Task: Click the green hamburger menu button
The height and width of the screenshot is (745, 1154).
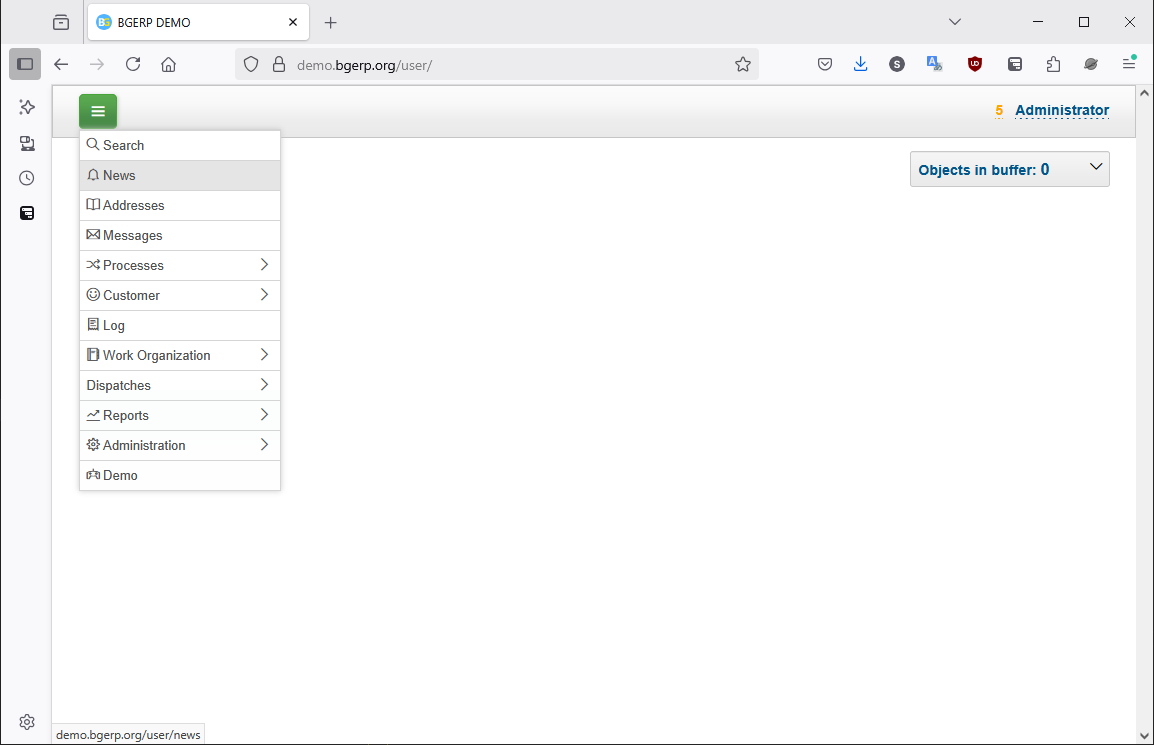Action: click(98, 111)
